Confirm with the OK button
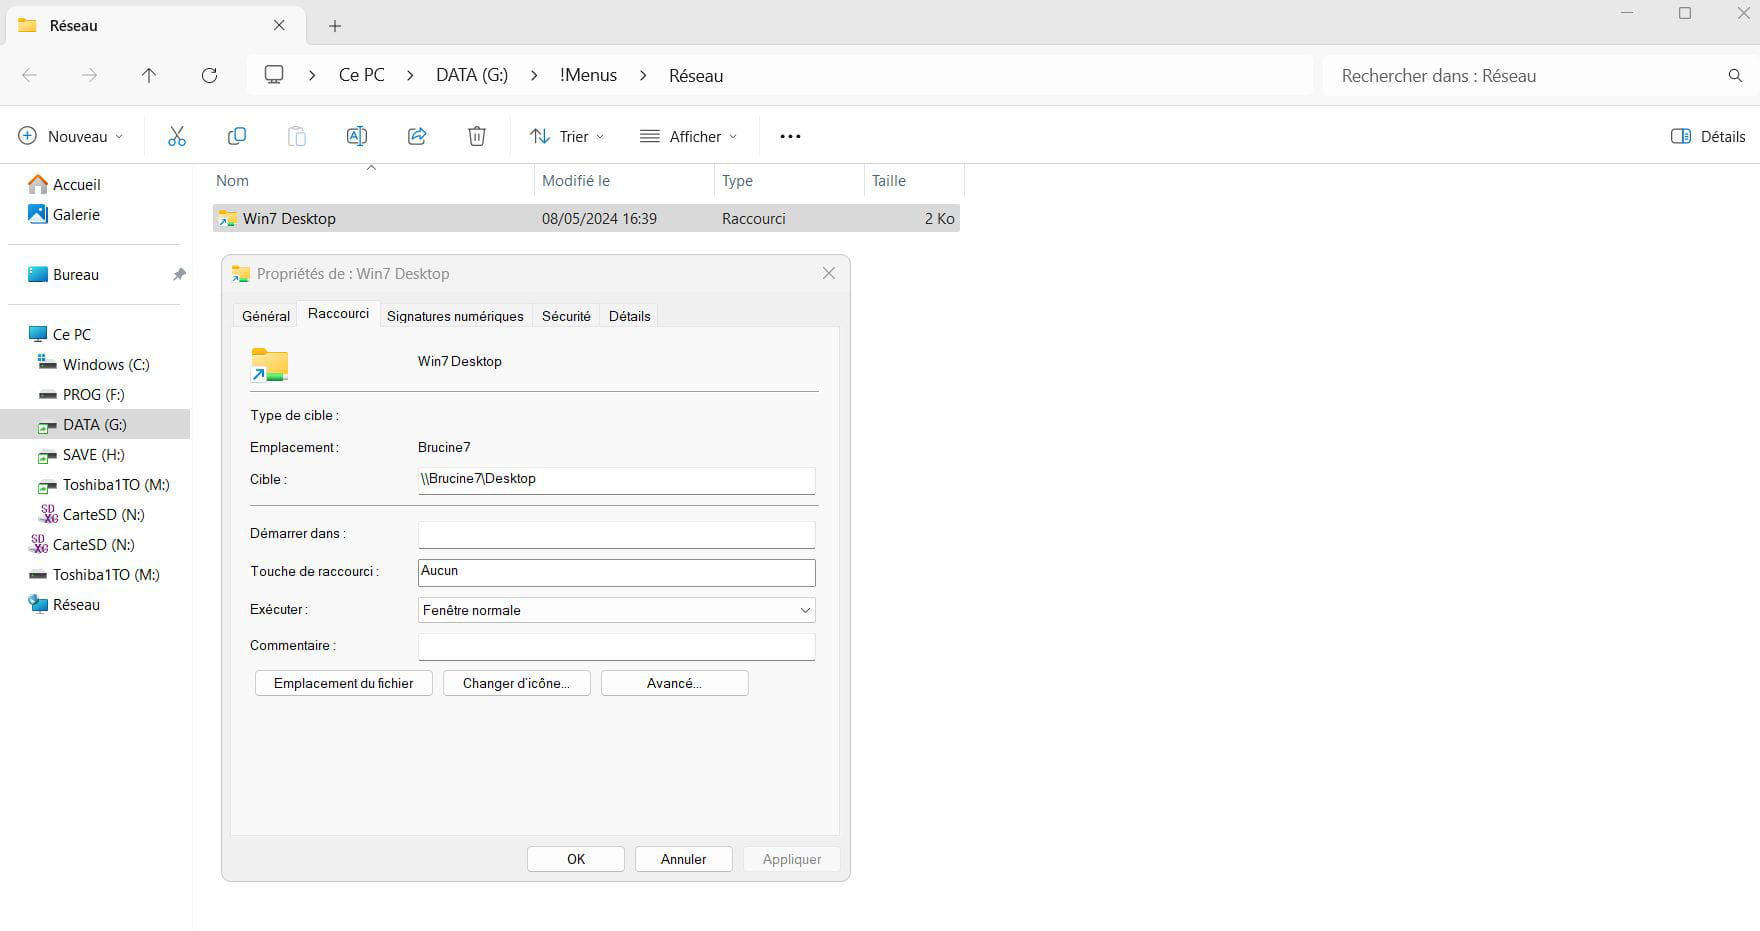Image resolution: width=1760 pixels, height=931 pixels. coord(576,859)
